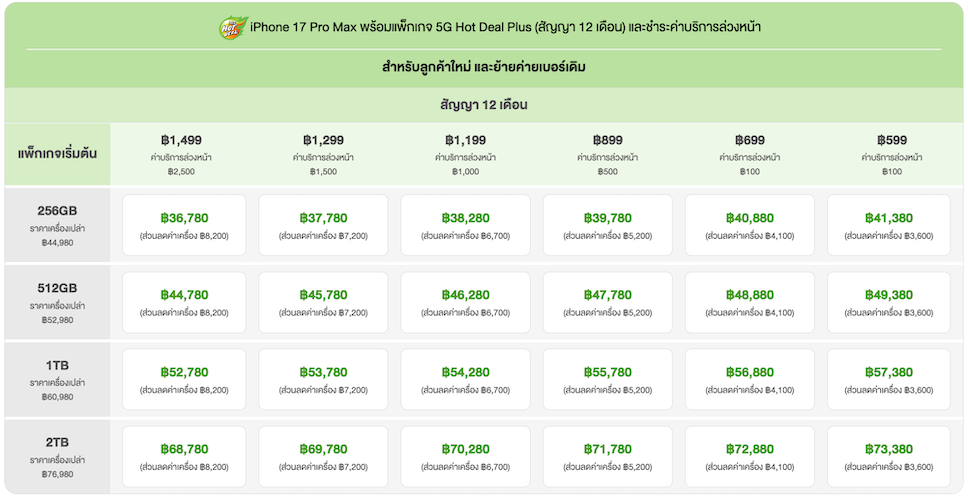Click the ฿2,500 advance fee value
968x498 pixels.
pyautogui.click(x=181, y=172)
